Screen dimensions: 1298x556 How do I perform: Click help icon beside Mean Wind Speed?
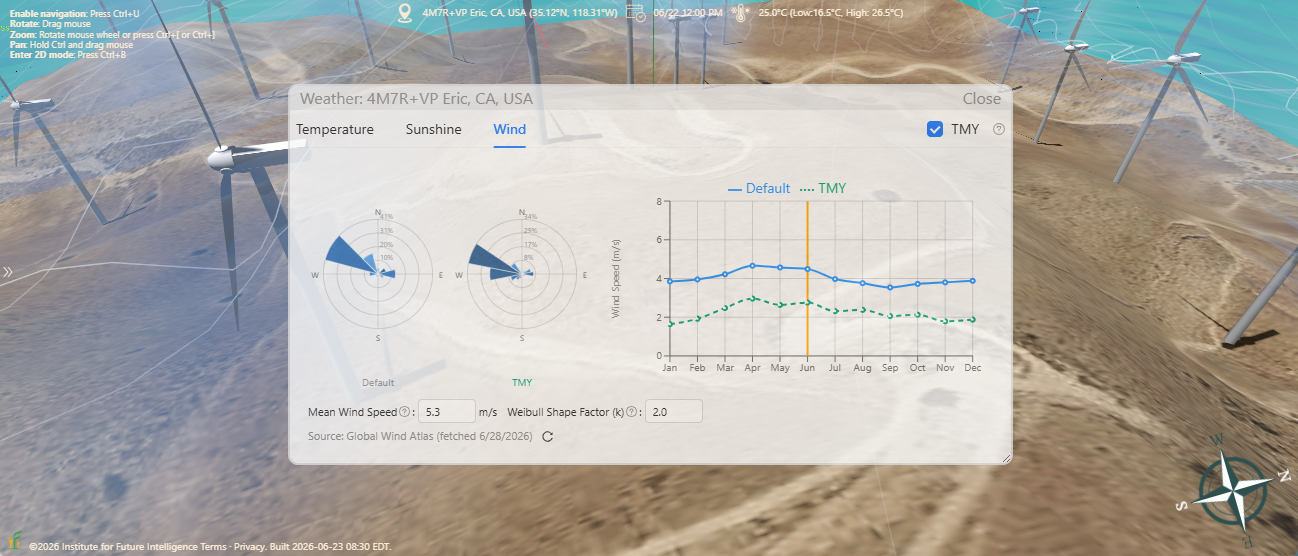404,411
